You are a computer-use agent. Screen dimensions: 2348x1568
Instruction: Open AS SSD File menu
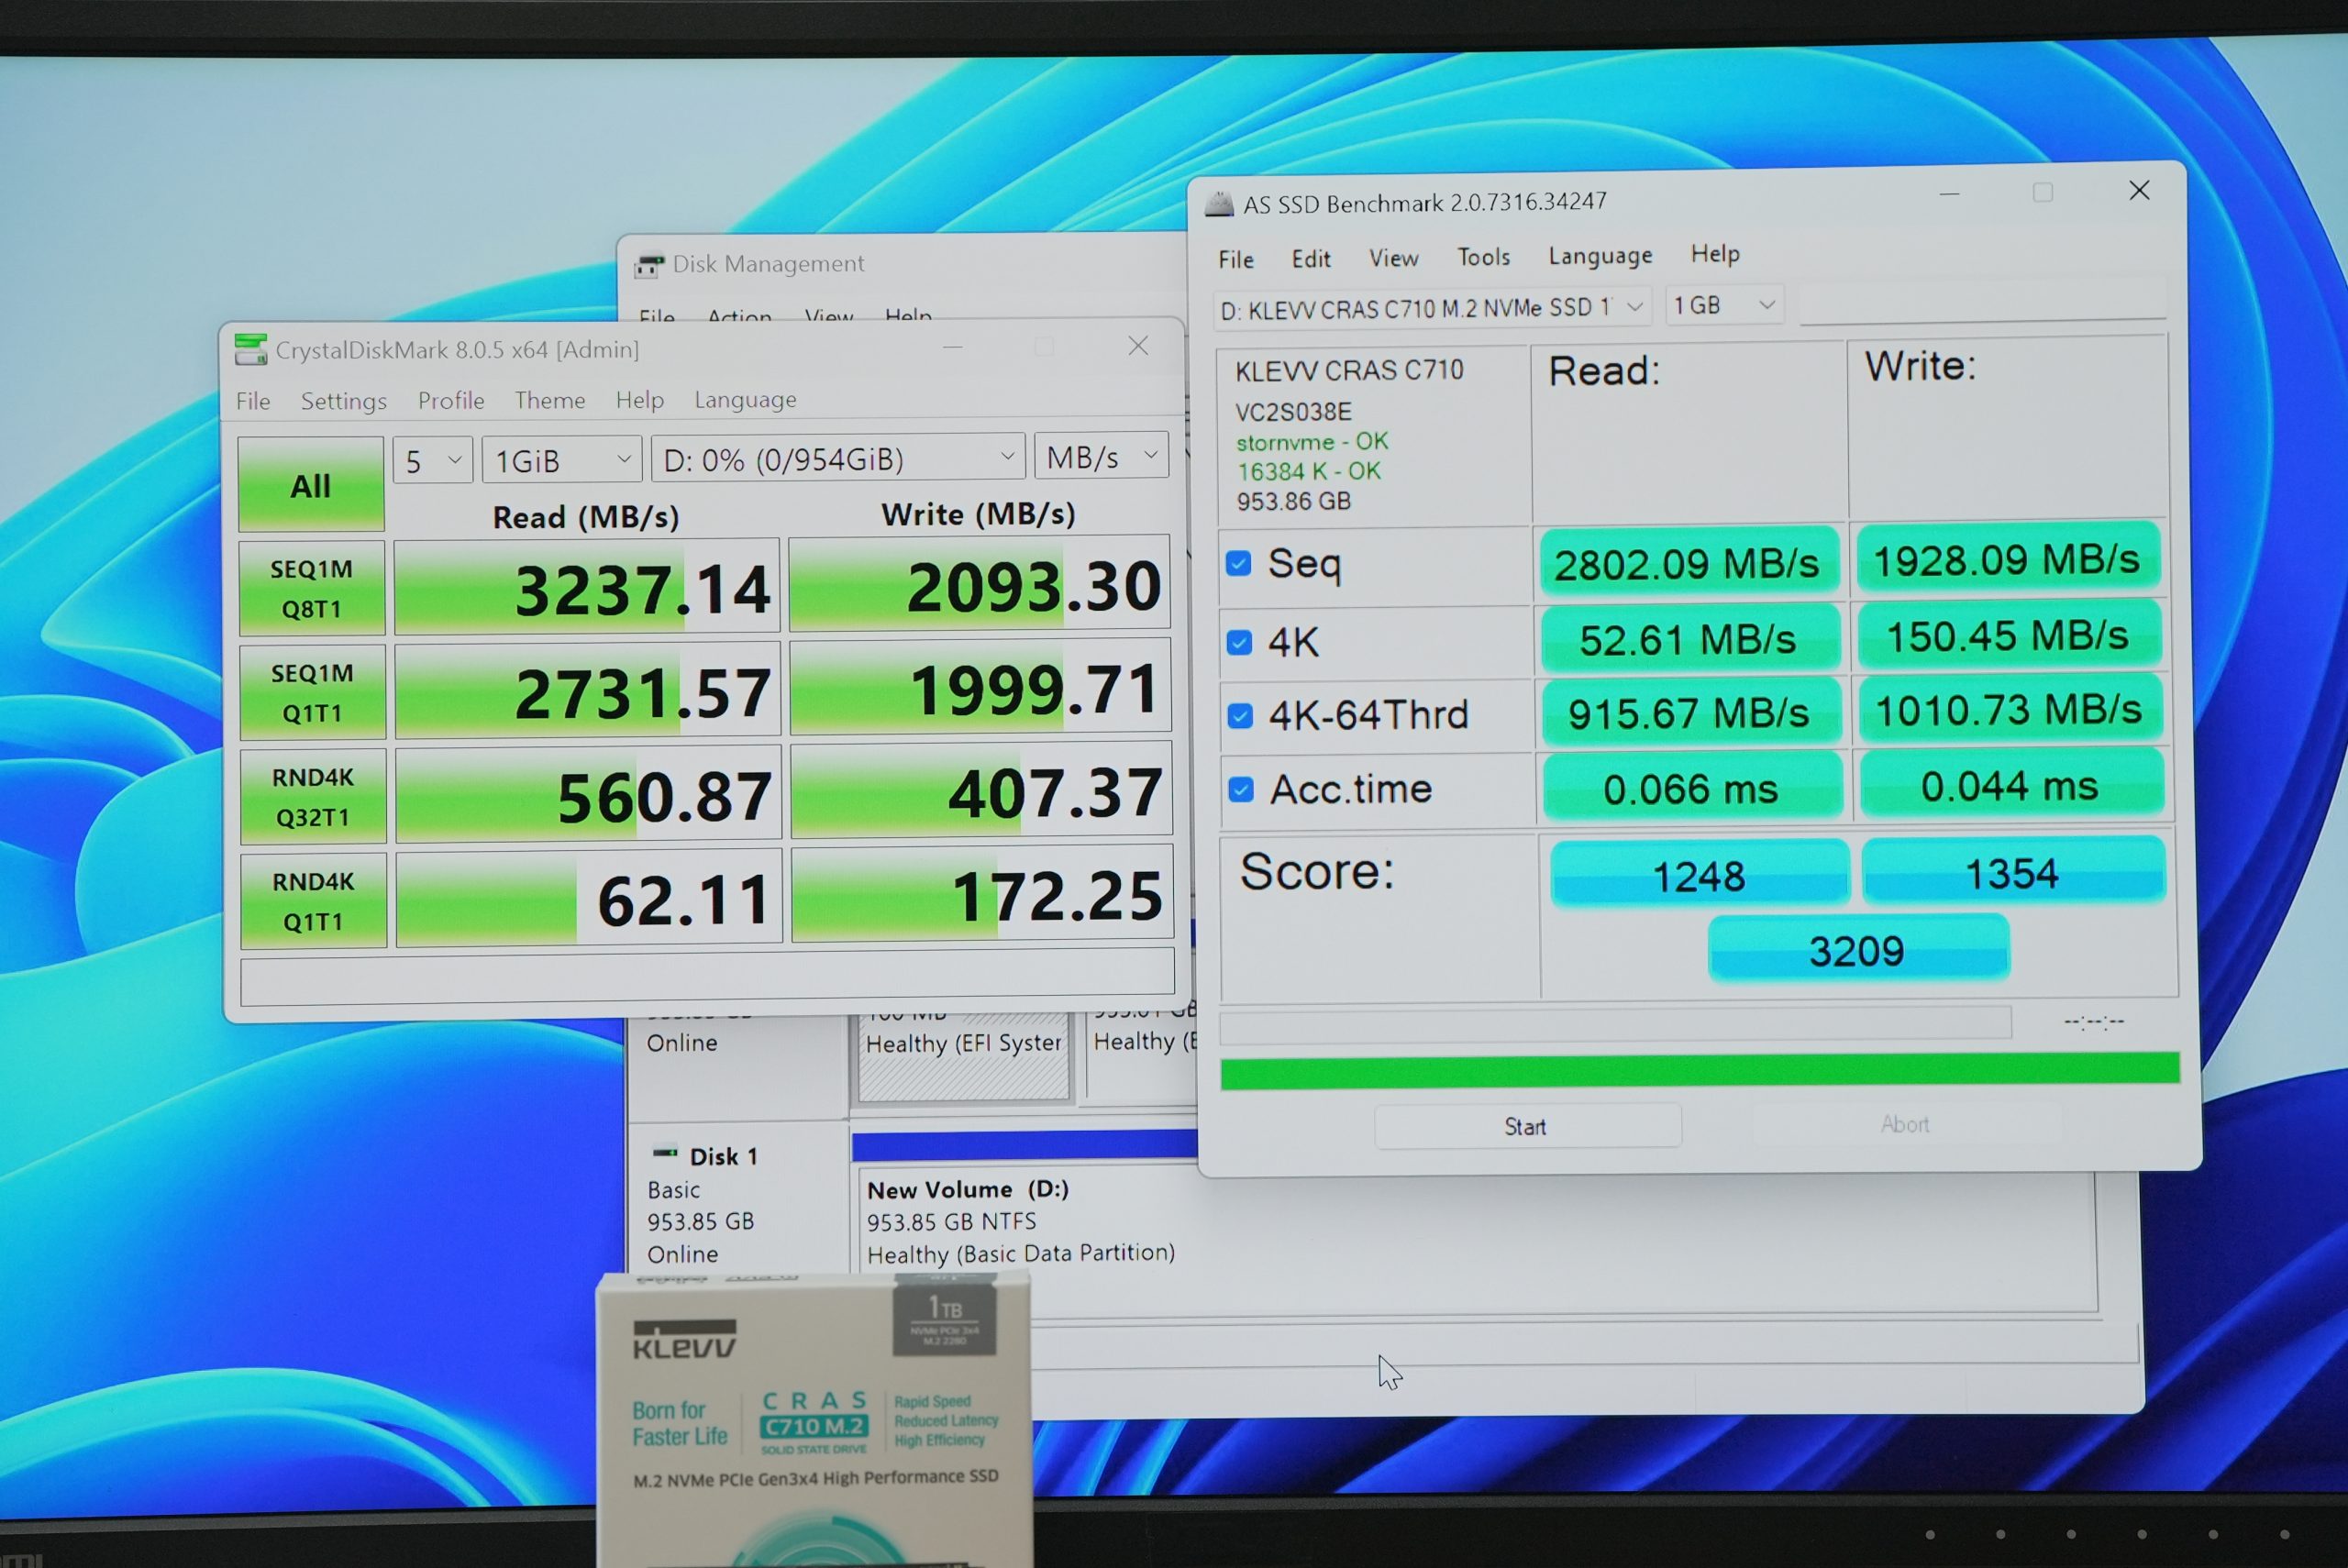[x=1236, y=260]
